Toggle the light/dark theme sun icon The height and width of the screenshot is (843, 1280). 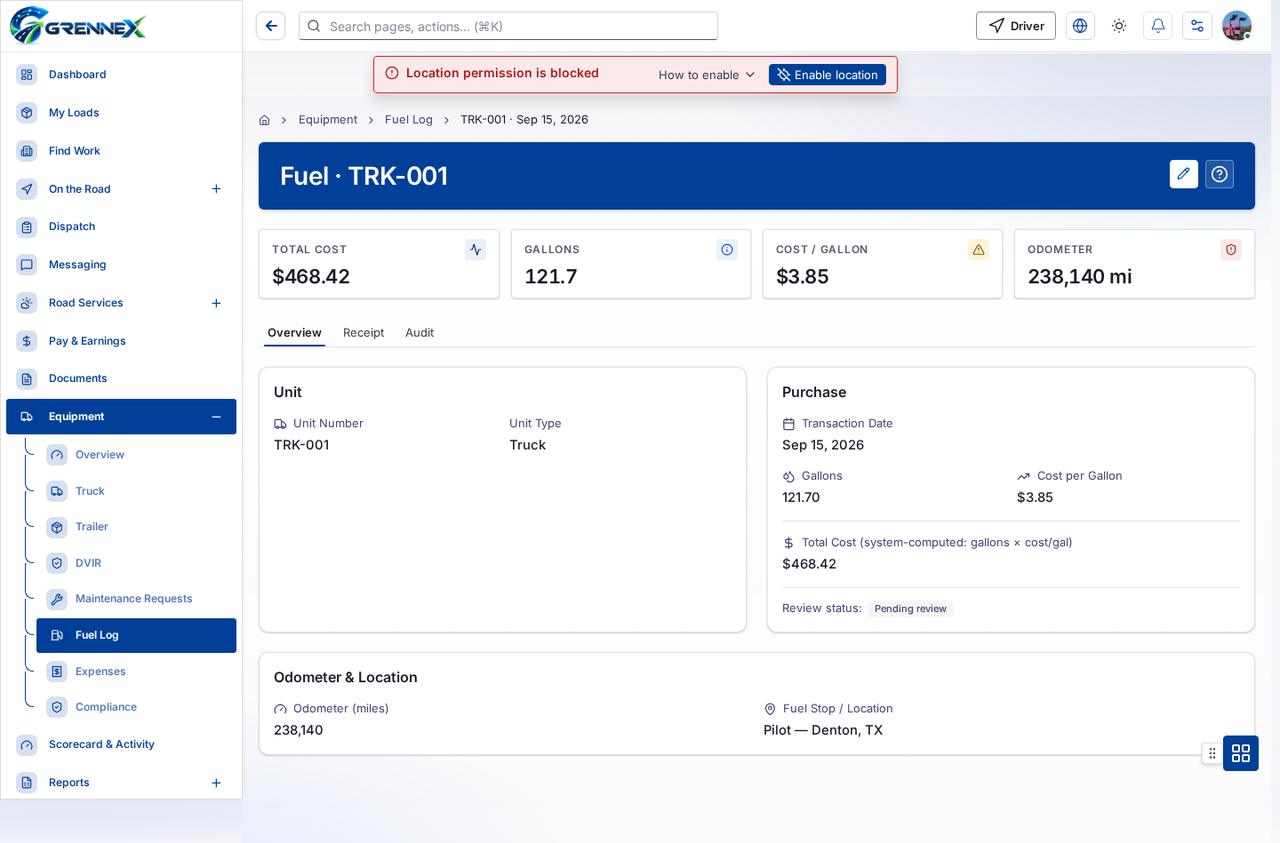[x=1119, y=26]
